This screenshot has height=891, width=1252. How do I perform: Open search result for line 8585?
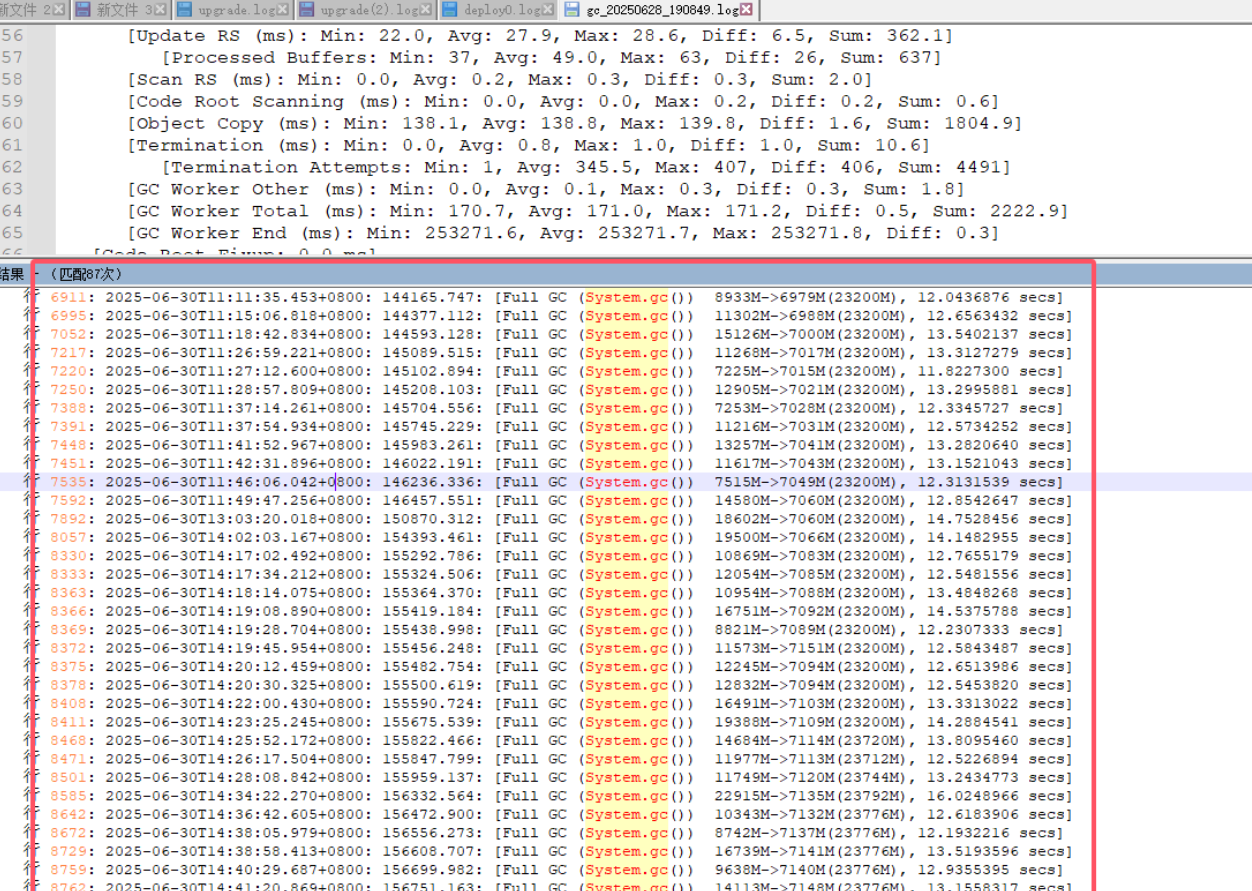(561, 796)
